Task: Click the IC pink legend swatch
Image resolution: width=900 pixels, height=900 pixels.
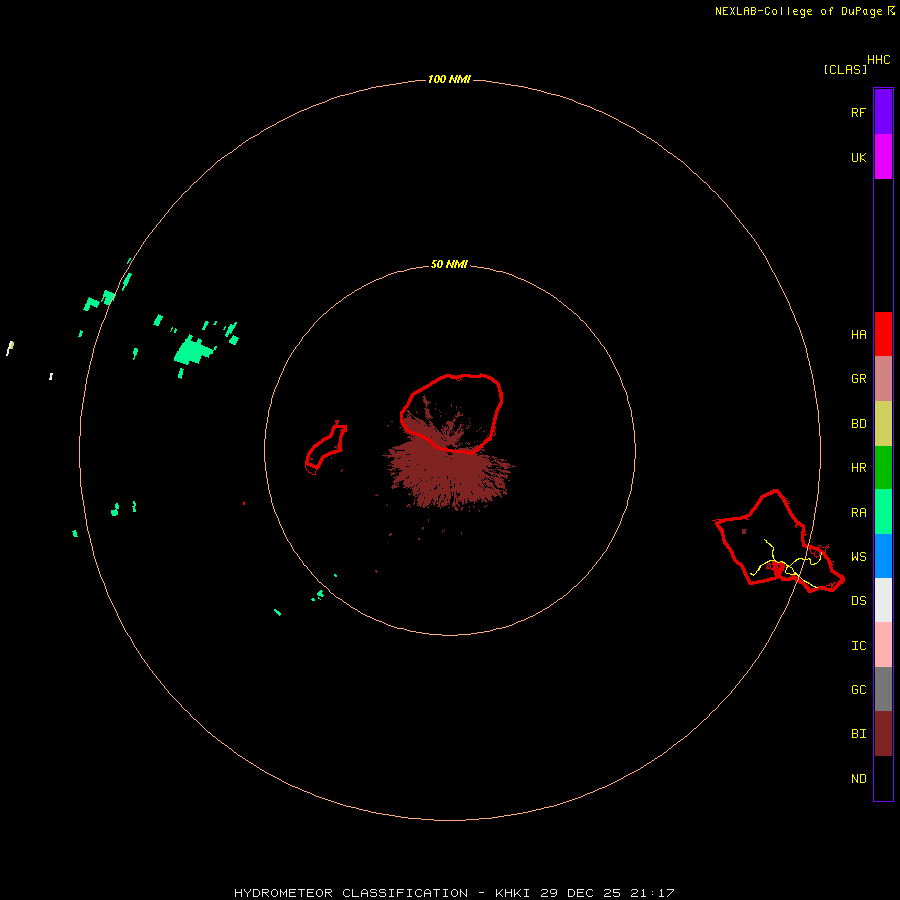Action: click(883, 645)
